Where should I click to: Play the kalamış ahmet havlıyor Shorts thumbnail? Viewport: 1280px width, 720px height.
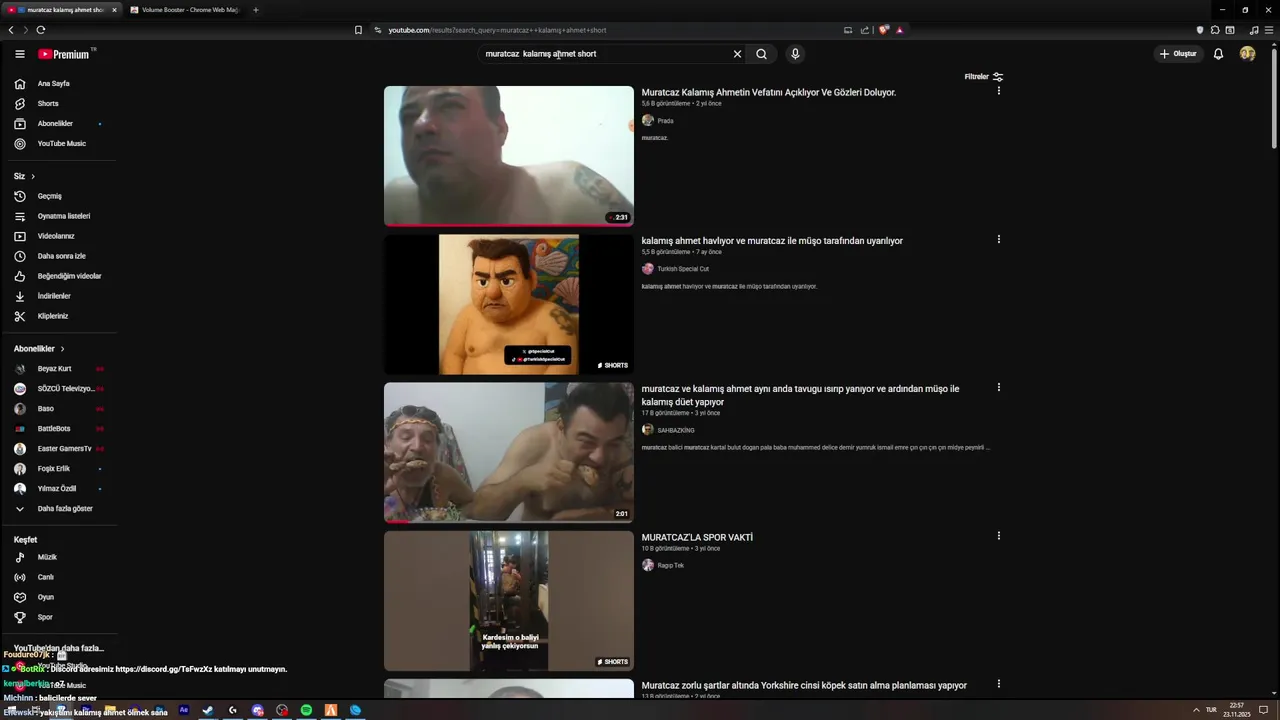(509, 304)
